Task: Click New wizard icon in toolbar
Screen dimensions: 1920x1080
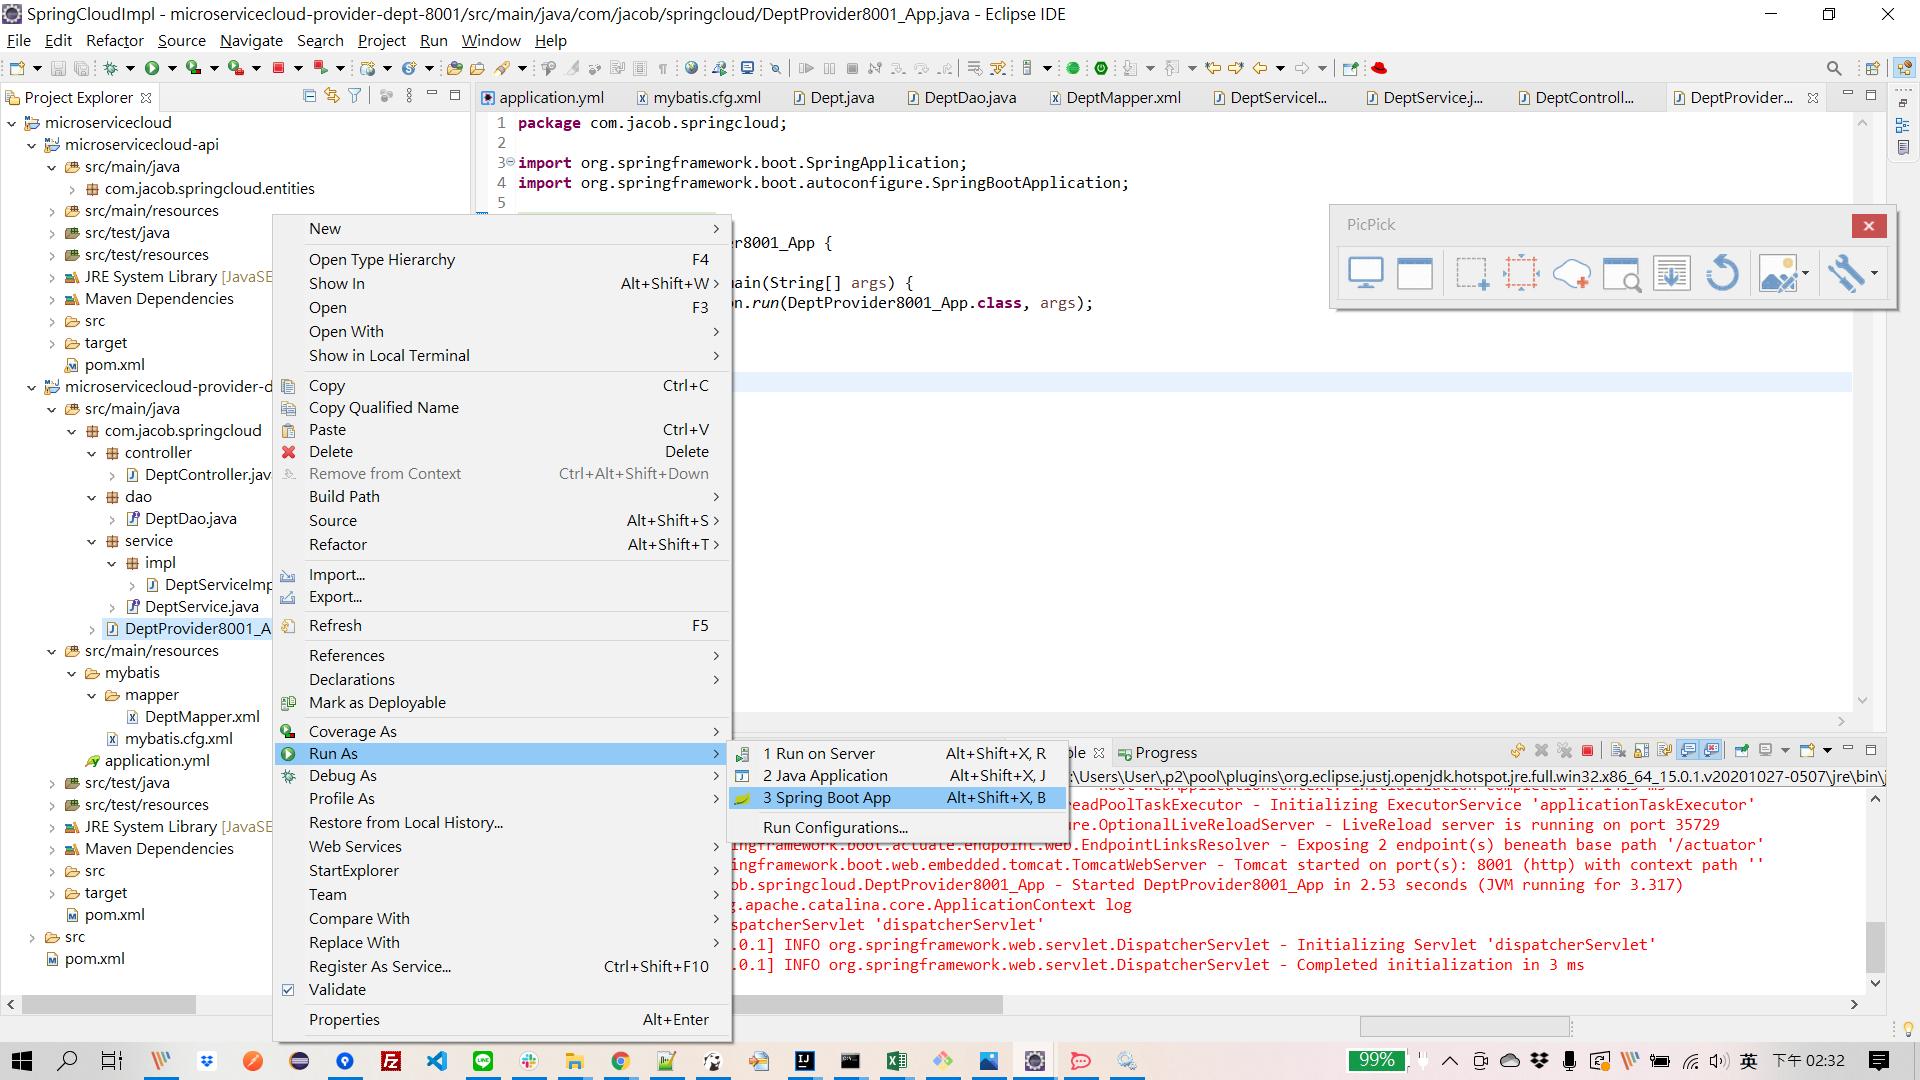Action: 17,68
